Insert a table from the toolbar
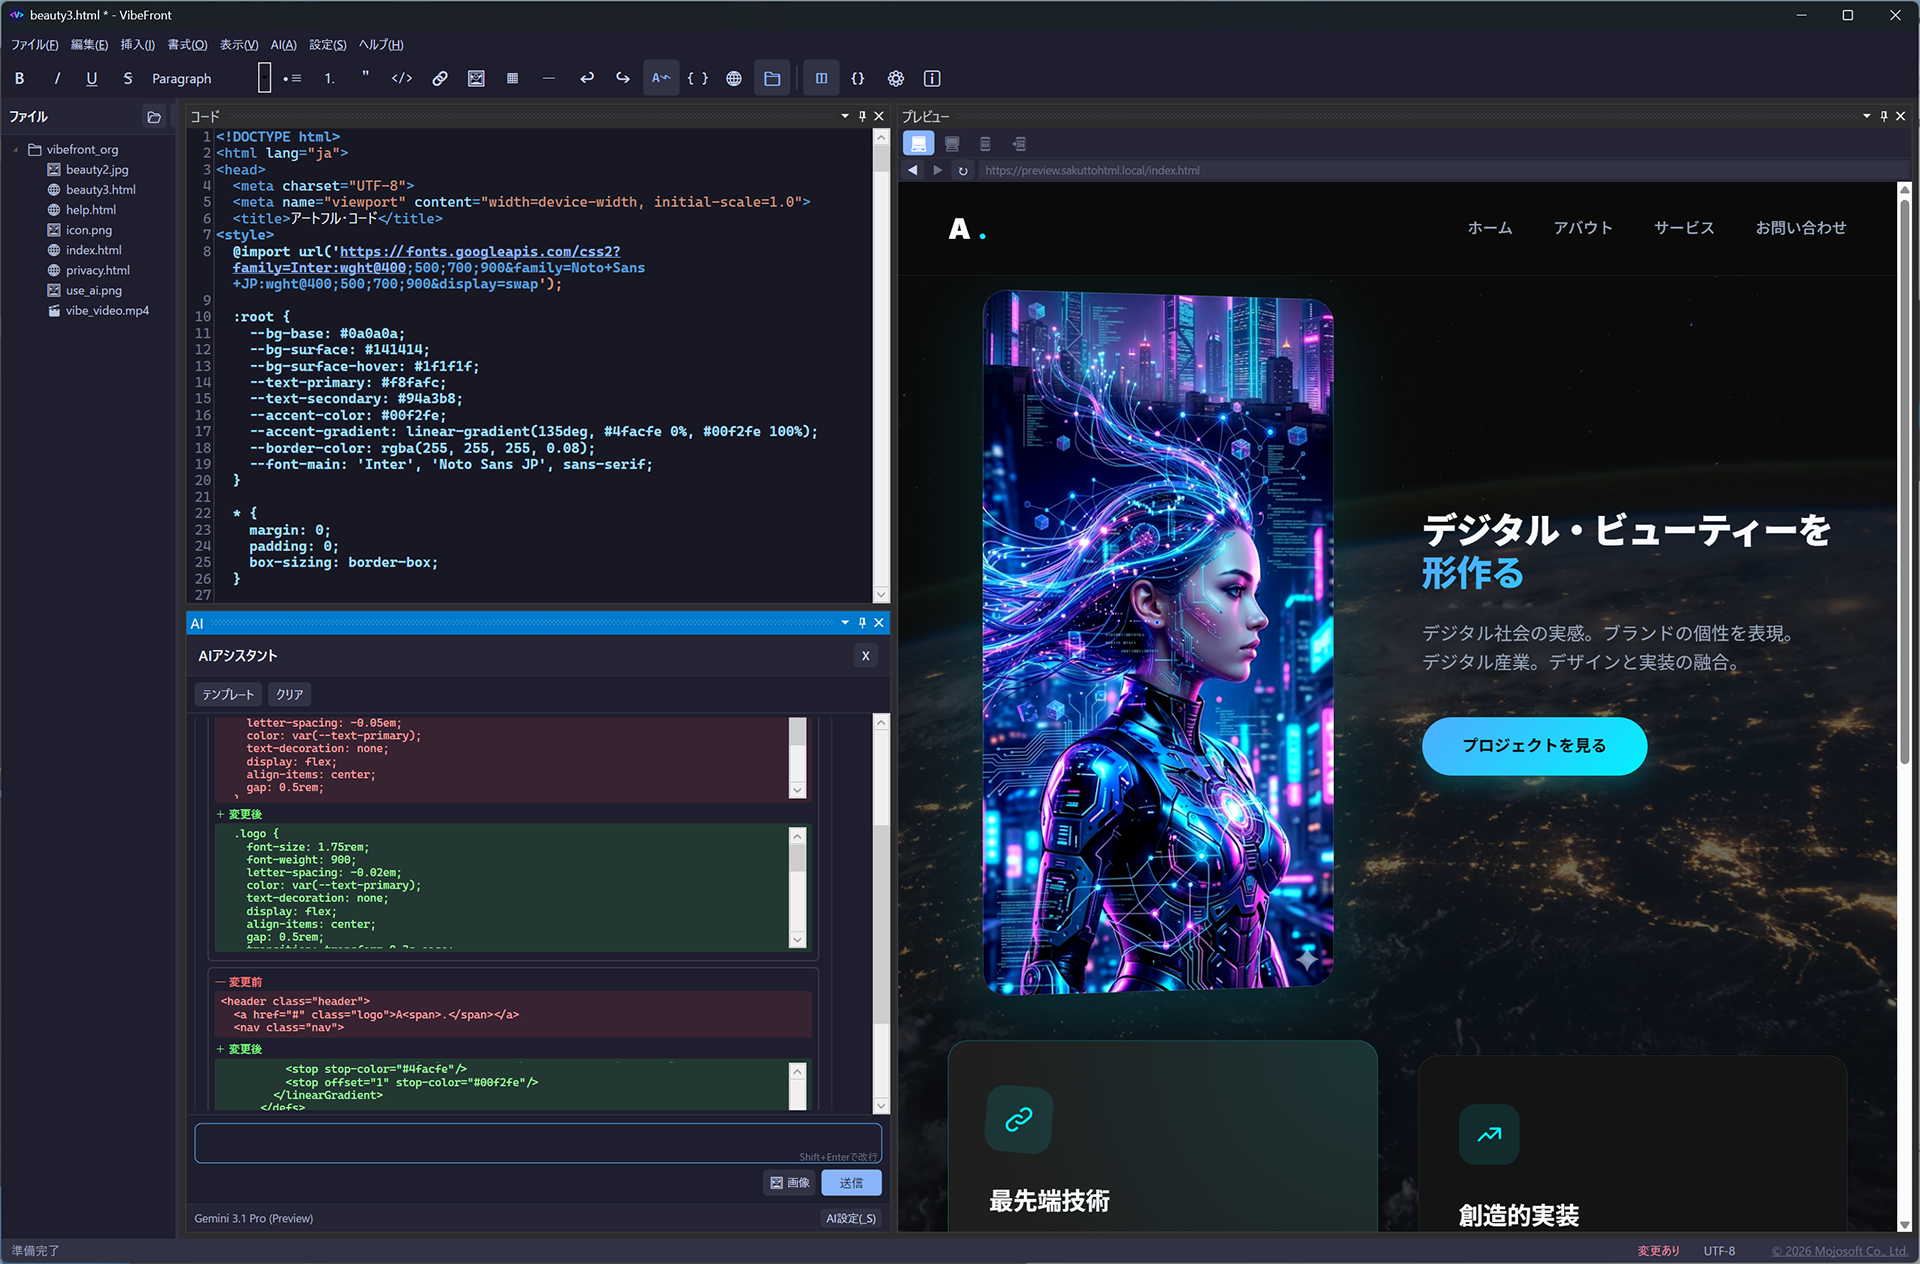 point(512,78)
